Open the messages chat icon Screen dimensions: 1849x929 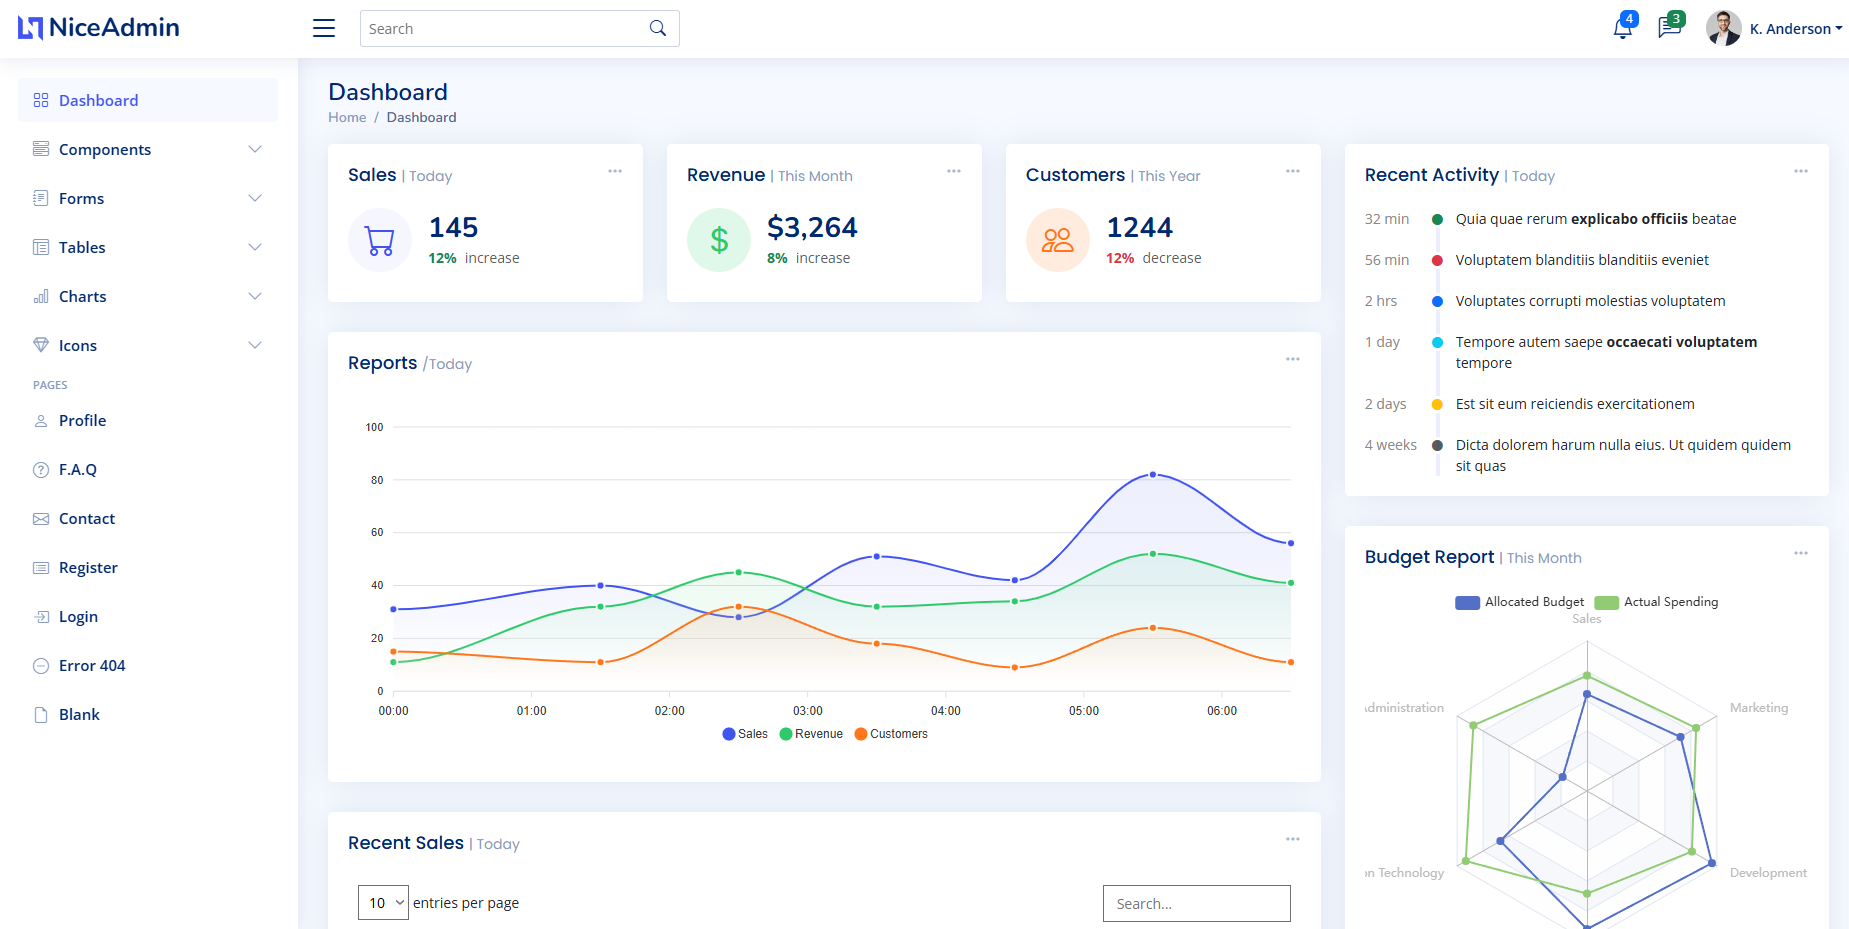(x=1669, y=28)
